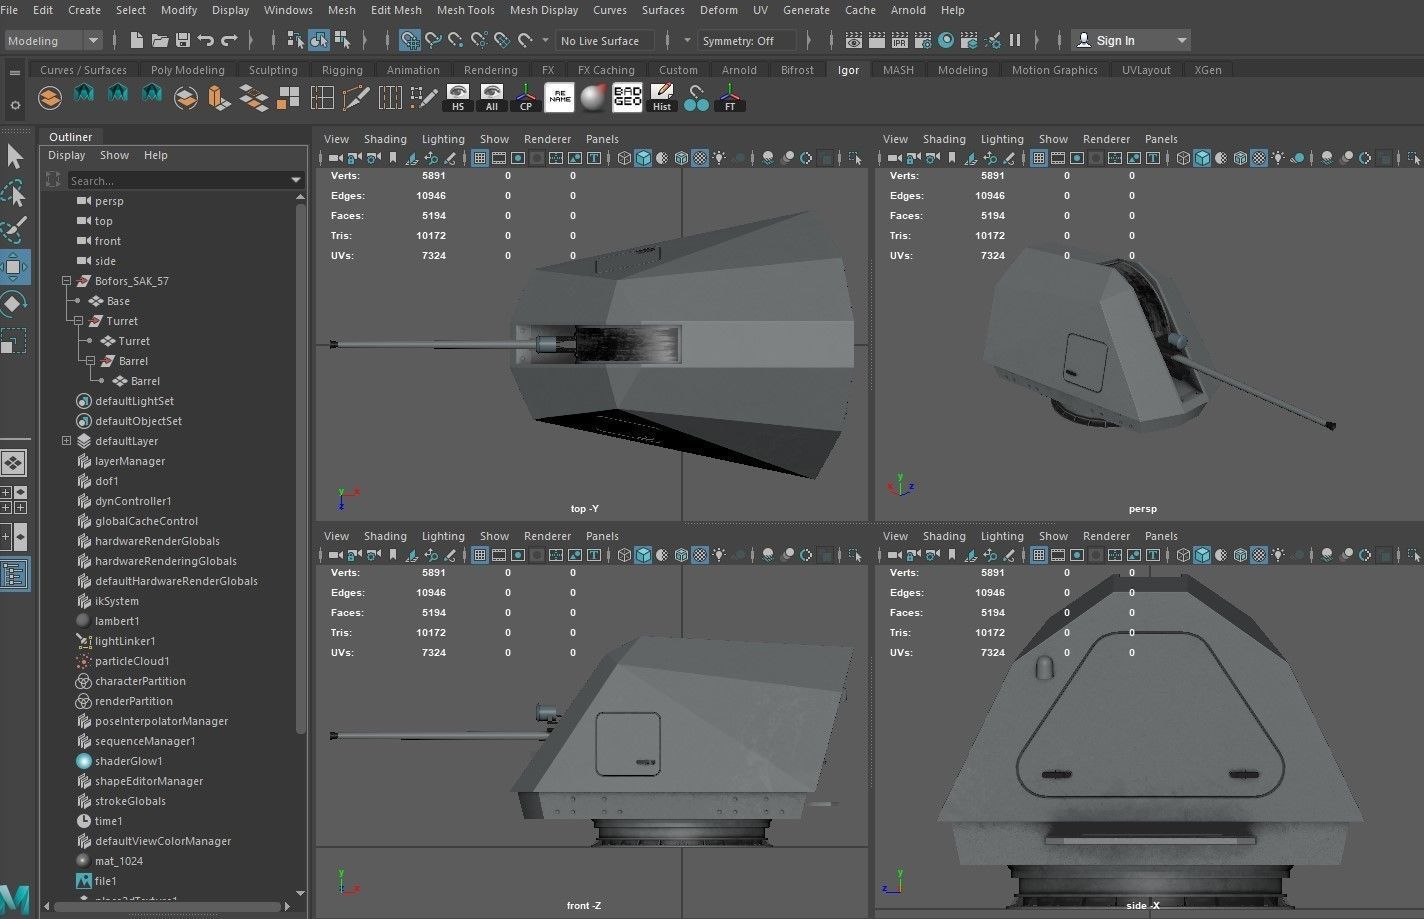Viewport: 1424px width, 919px height.
Task: Open Outliner Show menu
Action: pyautogui.click(x=114, y=155)
